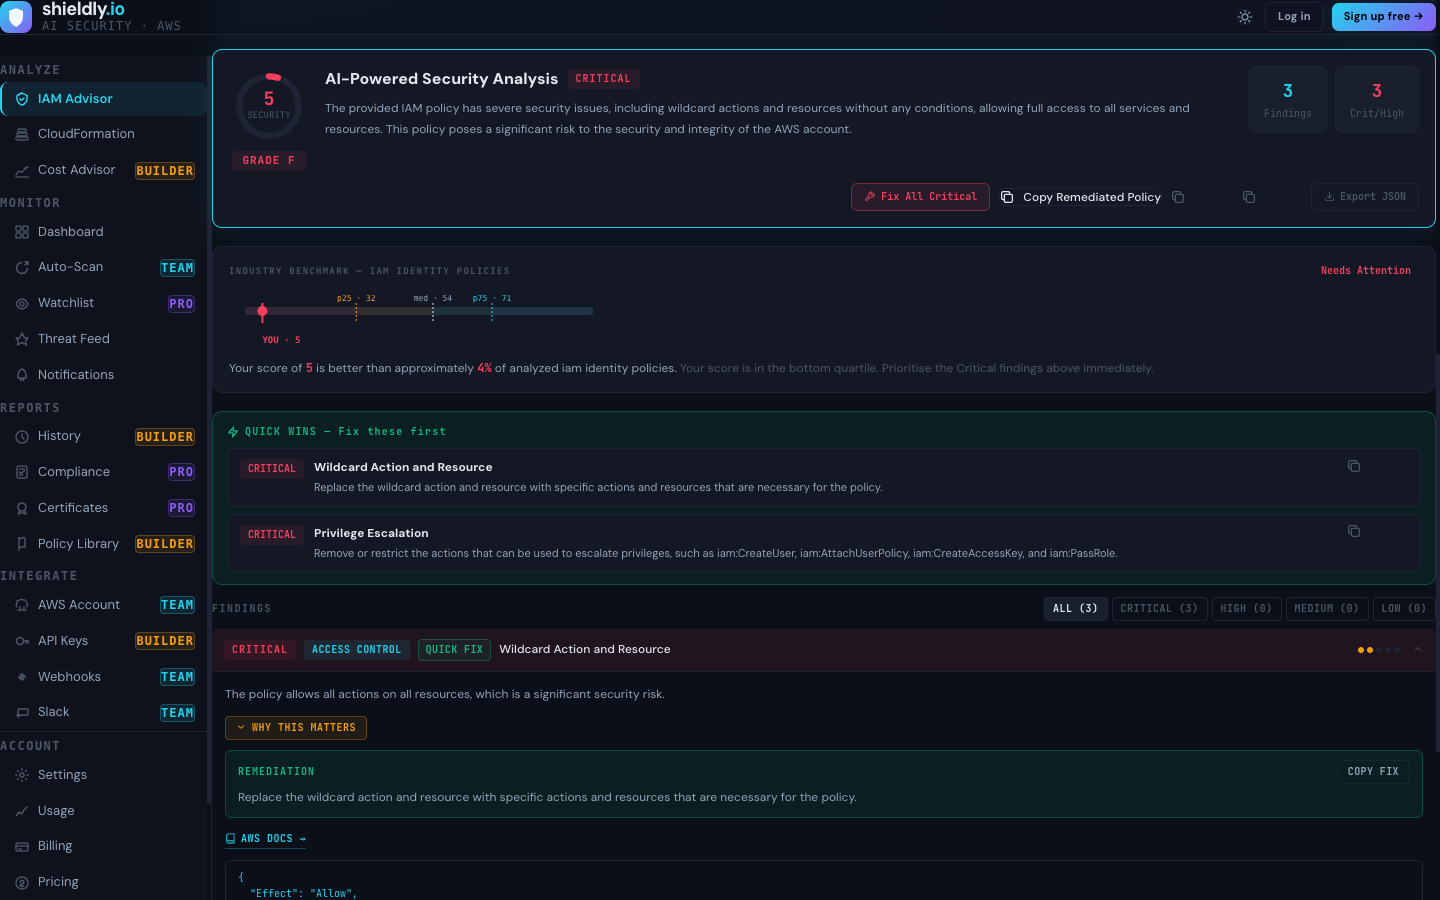Click the Certificates badge icon
Viewport: 1440px width, 900px height.
click(x=22, y=508)
